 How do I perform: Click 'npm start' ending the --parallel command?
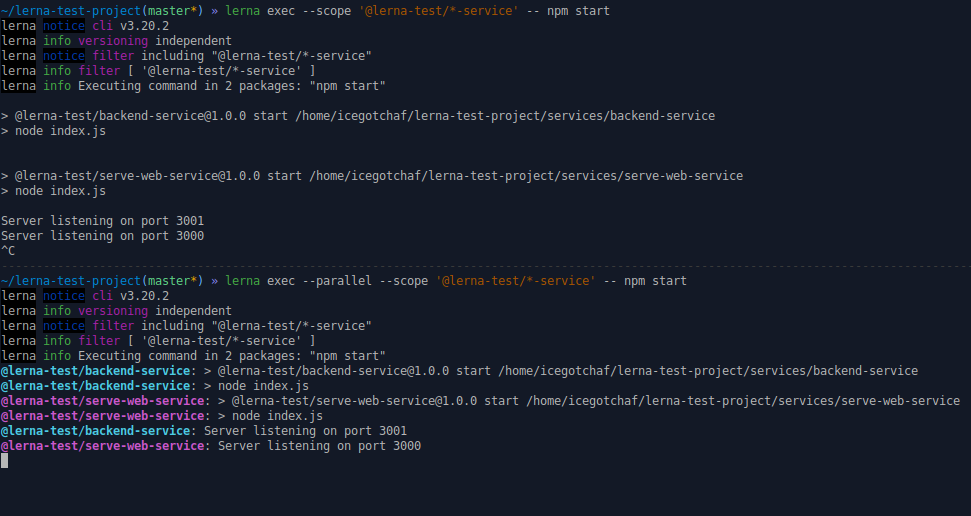point(655,281)
